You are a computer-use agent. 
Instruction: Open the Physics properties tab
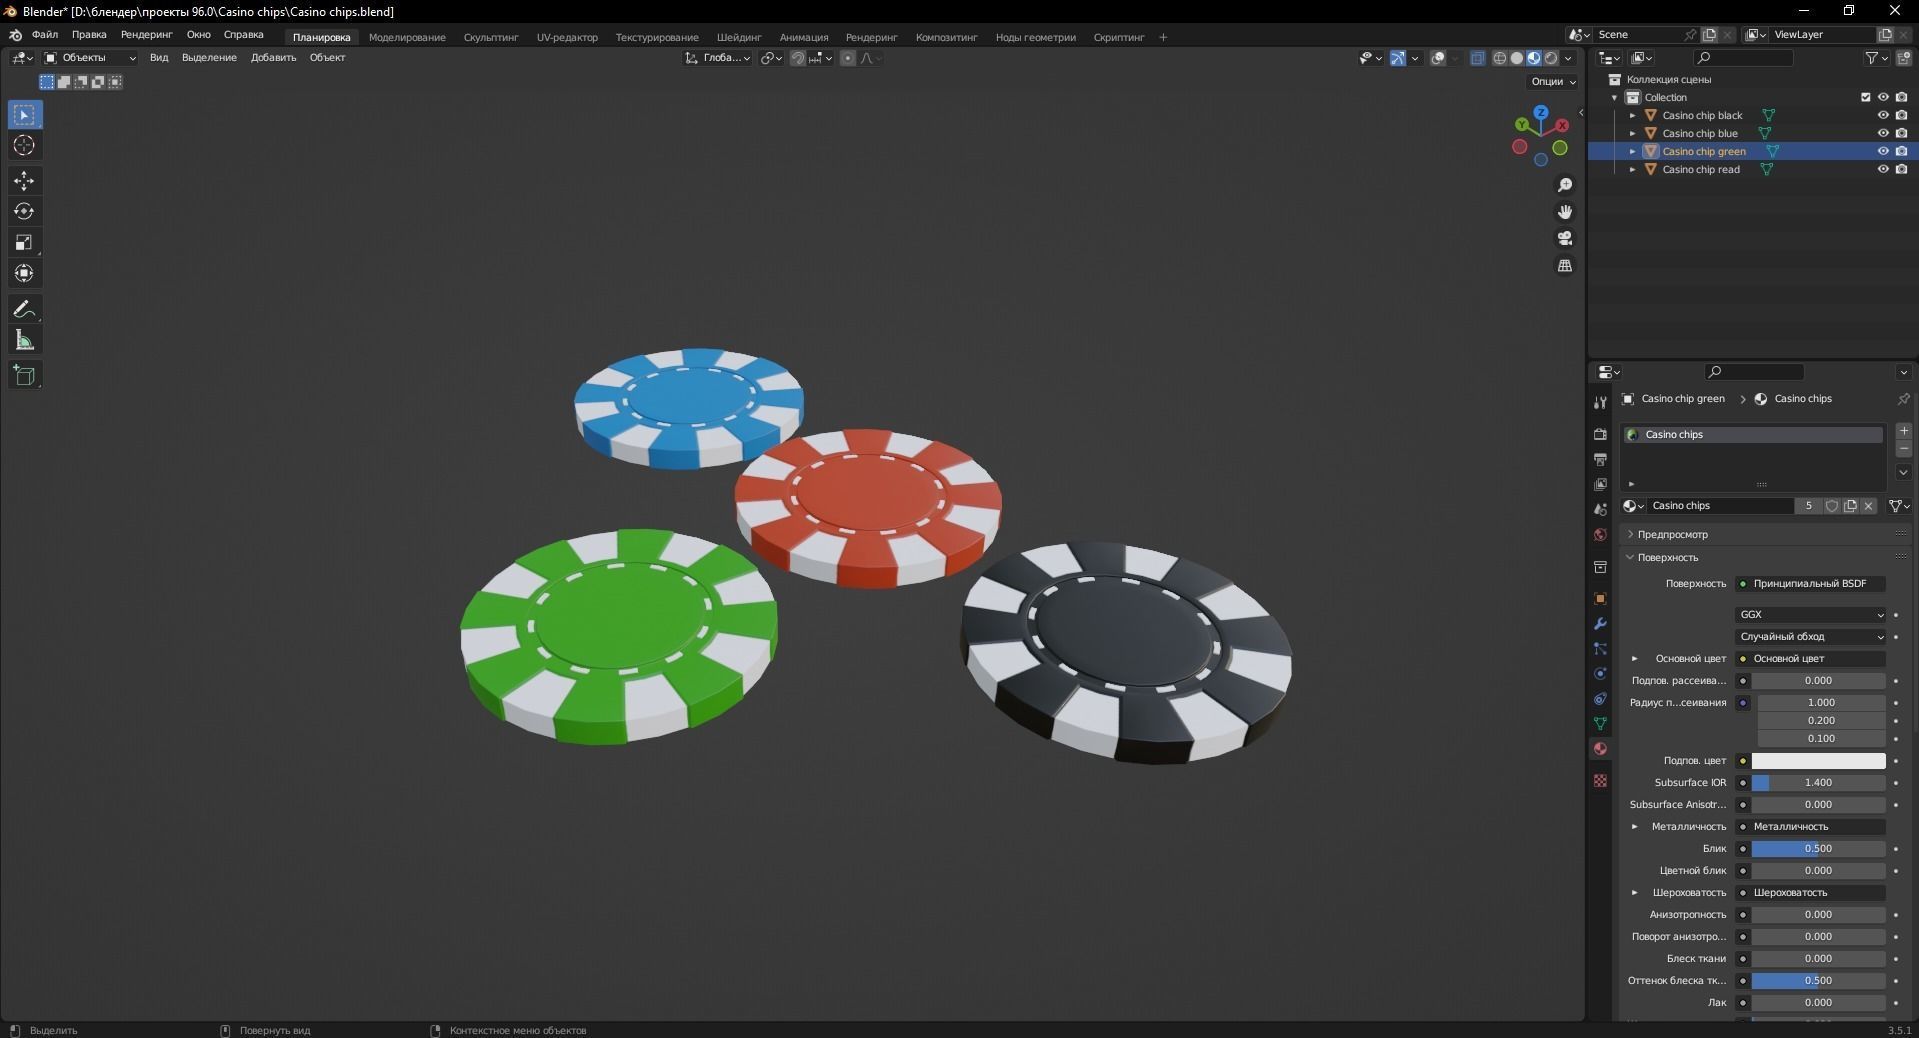tap(1600, 673)
